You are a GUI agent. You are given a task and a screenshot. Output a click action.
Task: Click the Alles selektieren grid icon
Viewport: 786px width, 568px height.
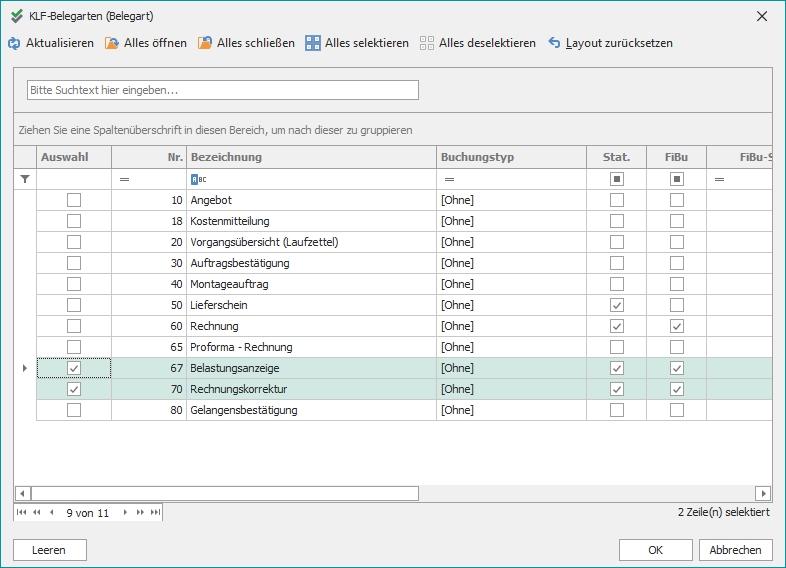point(313,43)
